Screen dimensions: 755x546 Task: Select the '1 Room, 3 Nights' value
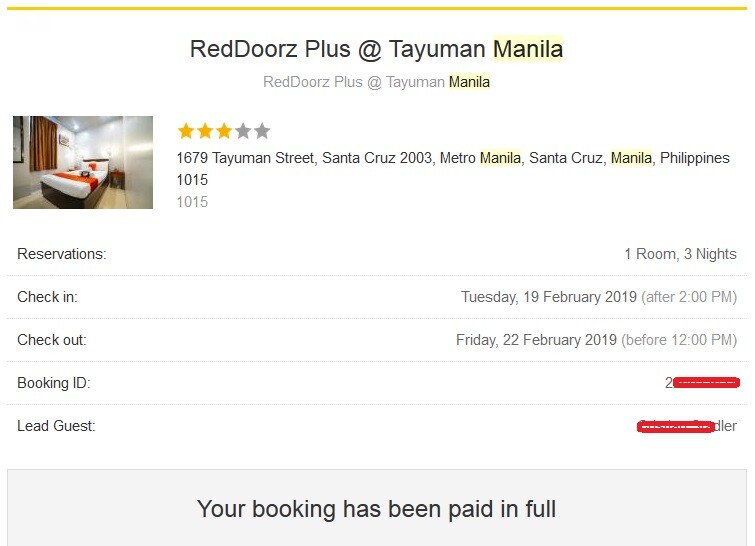click(680, 254)
